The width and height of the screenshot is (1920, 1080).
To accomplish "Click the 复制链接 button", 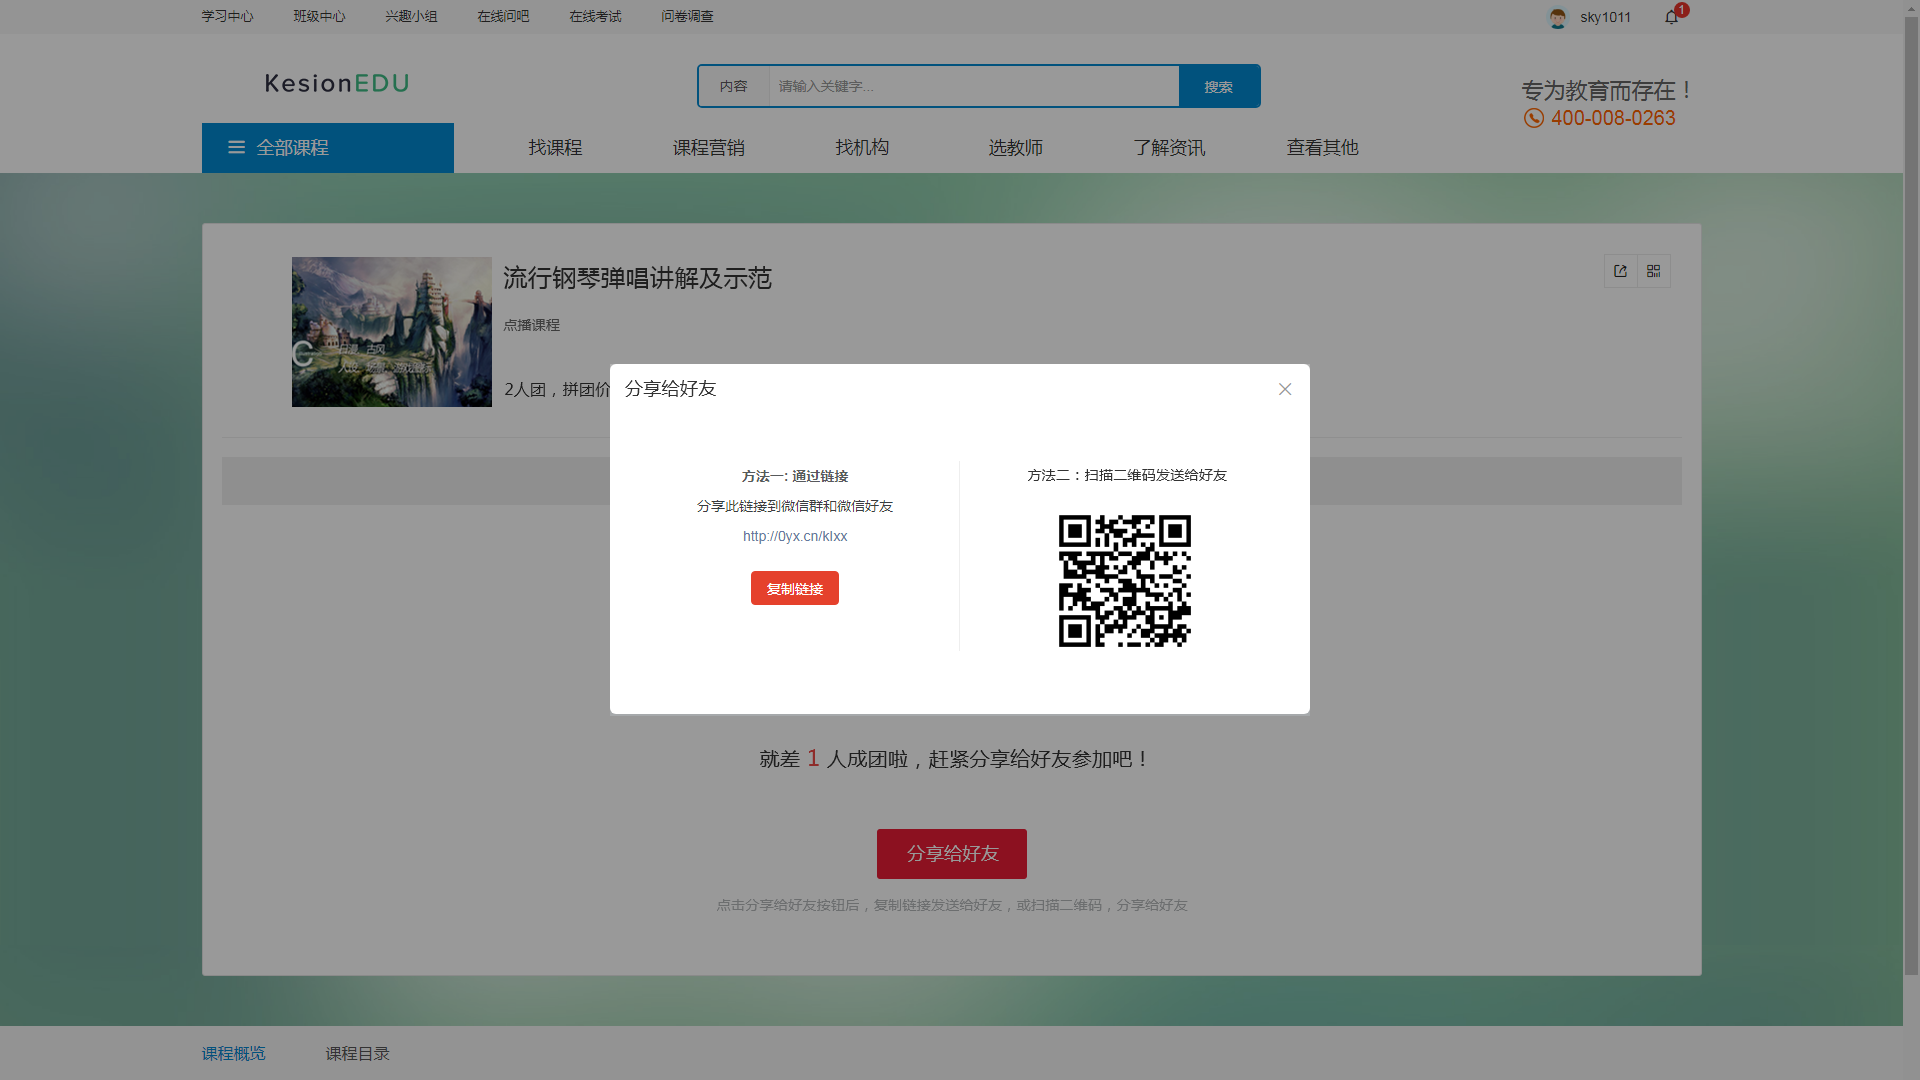I will point(794,588).
